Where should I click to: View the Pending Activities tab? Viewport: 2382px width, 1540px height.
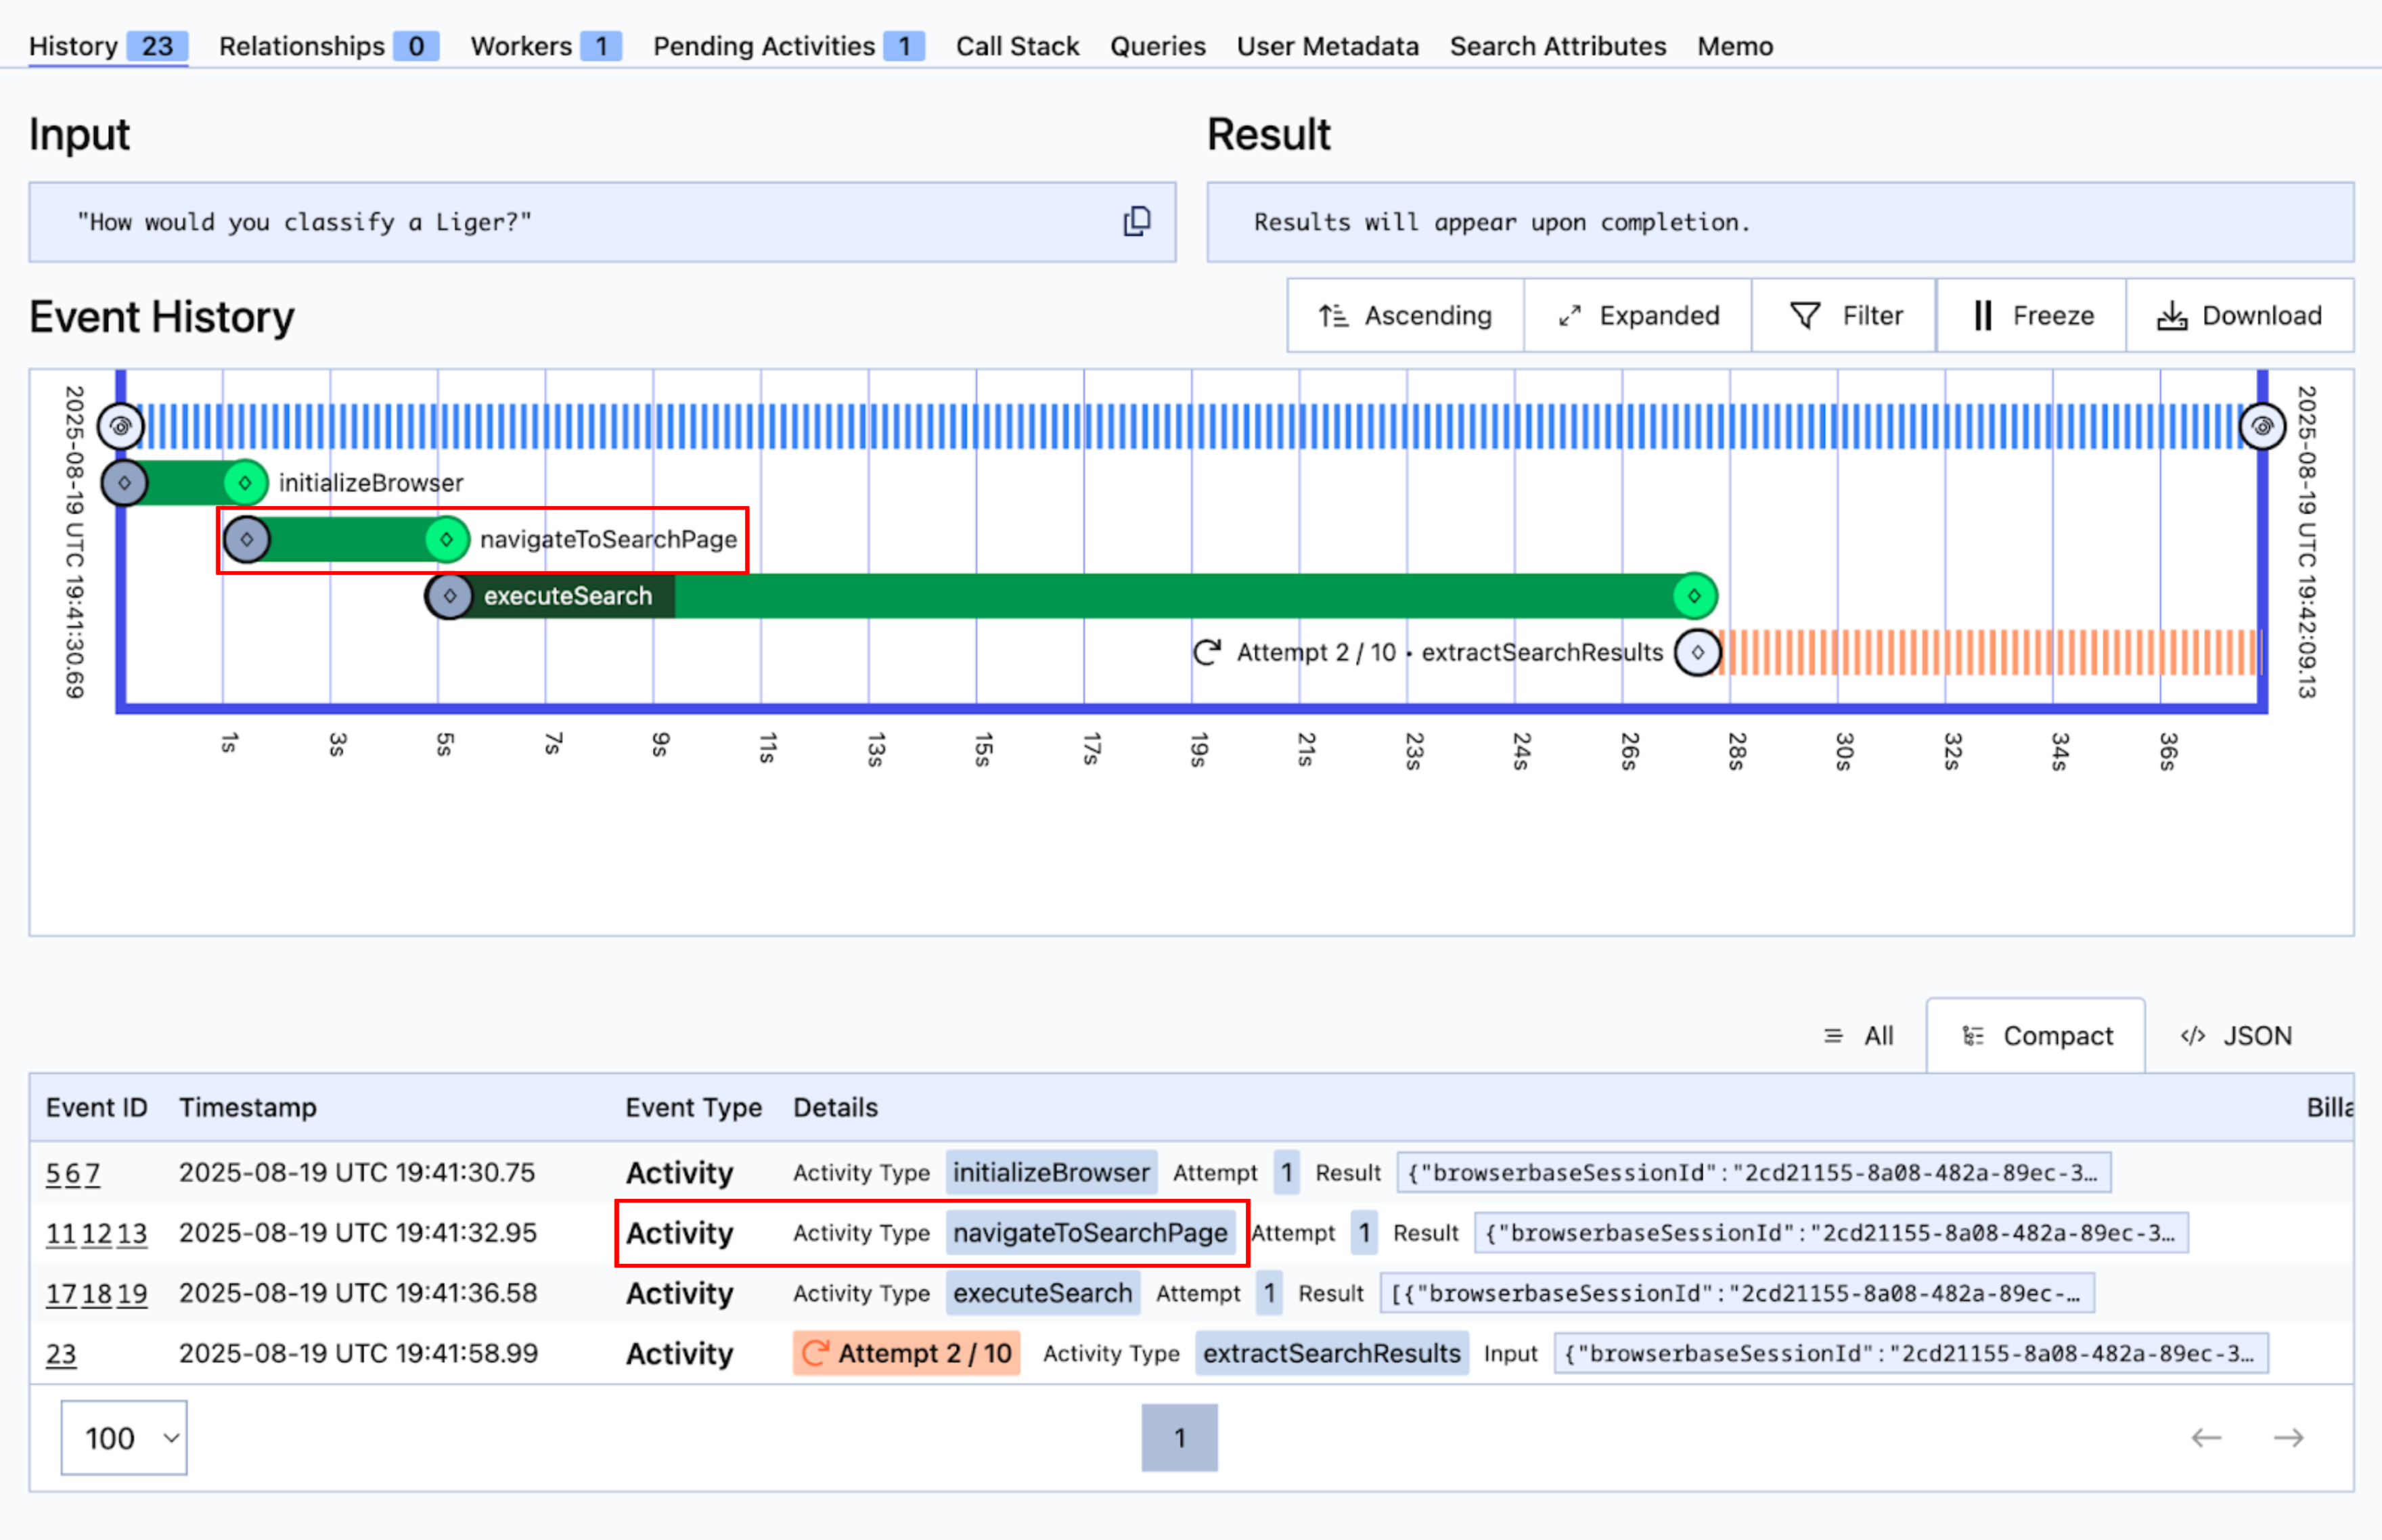point(789,46)
